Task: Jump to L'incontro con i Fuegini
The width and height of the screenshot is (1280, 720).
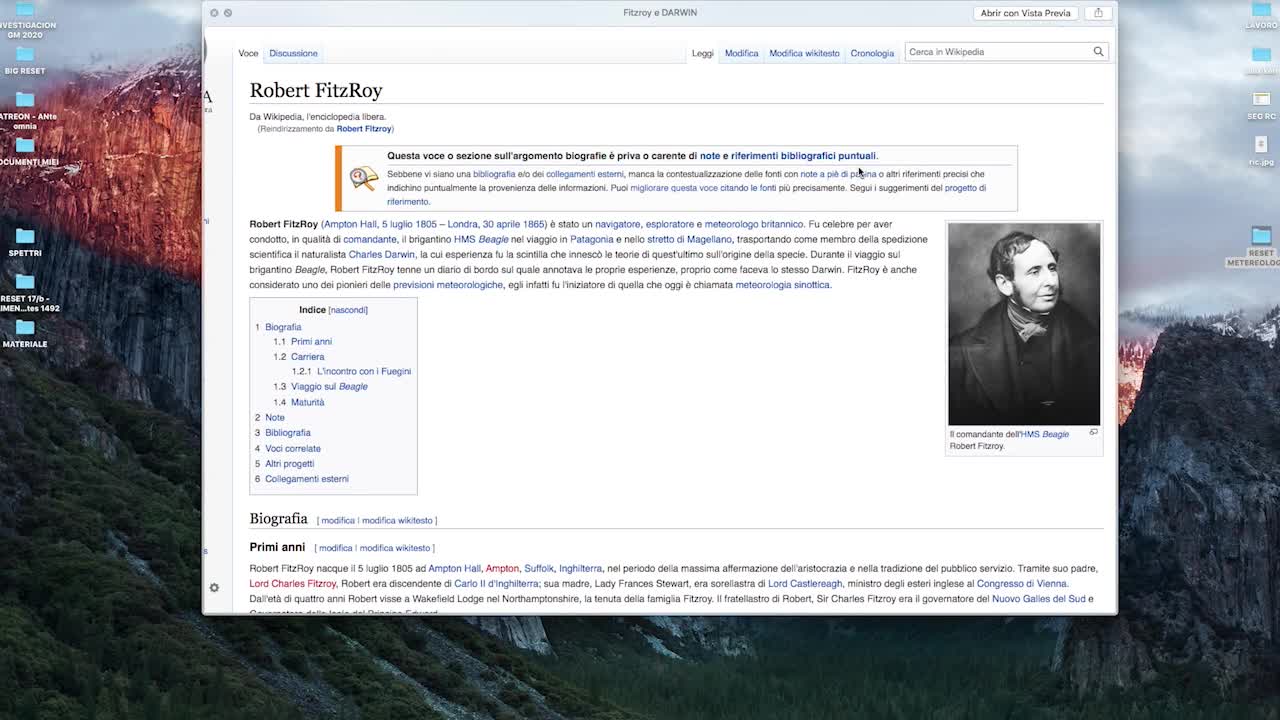Action: click(x=364, y=372)
